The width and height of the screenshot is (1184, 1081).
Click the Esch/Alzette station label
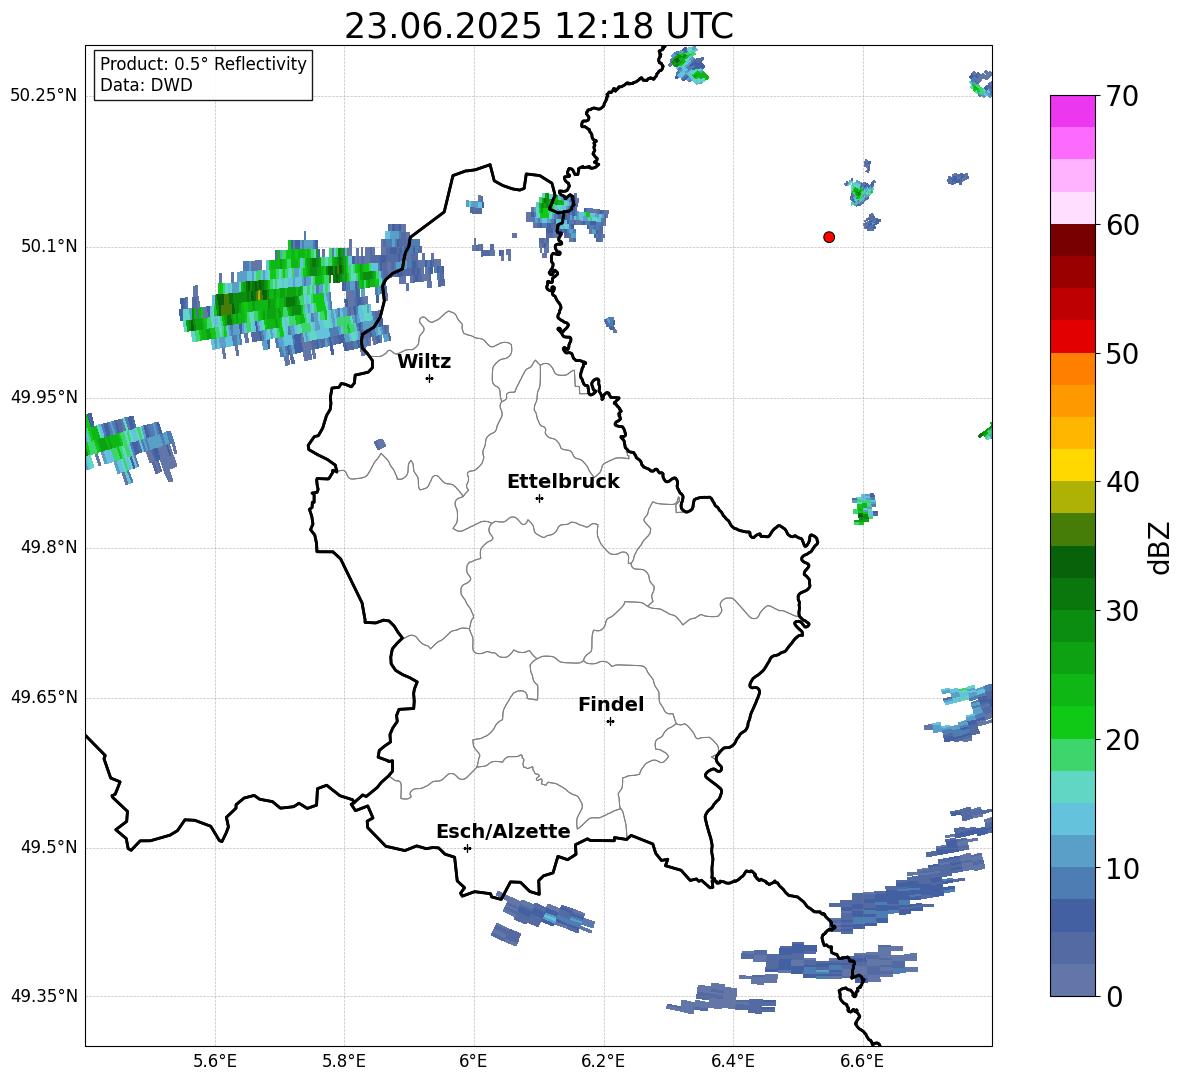pos(503,831)
